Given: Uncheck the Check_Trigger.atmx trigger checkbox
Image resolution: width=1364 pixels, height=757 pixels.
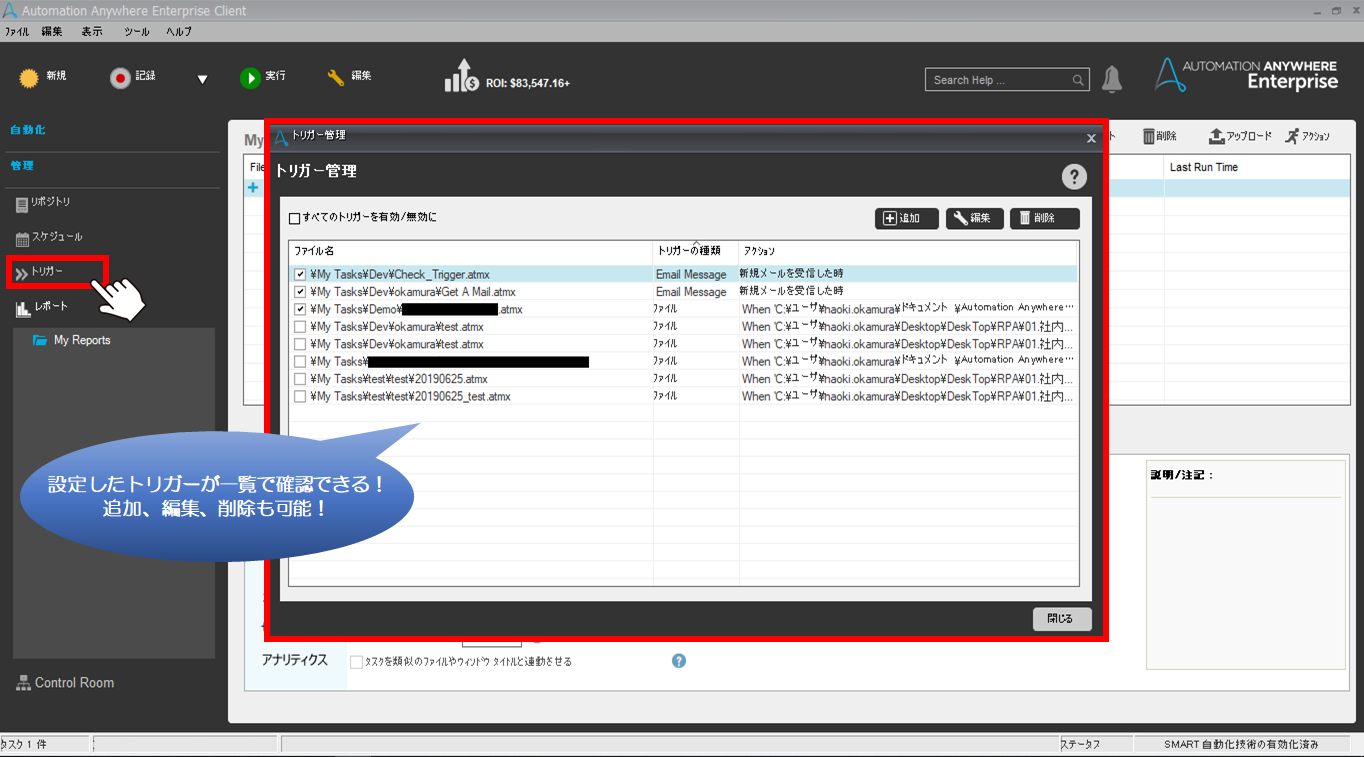Looking at the screenshot, I should point(300,274).
